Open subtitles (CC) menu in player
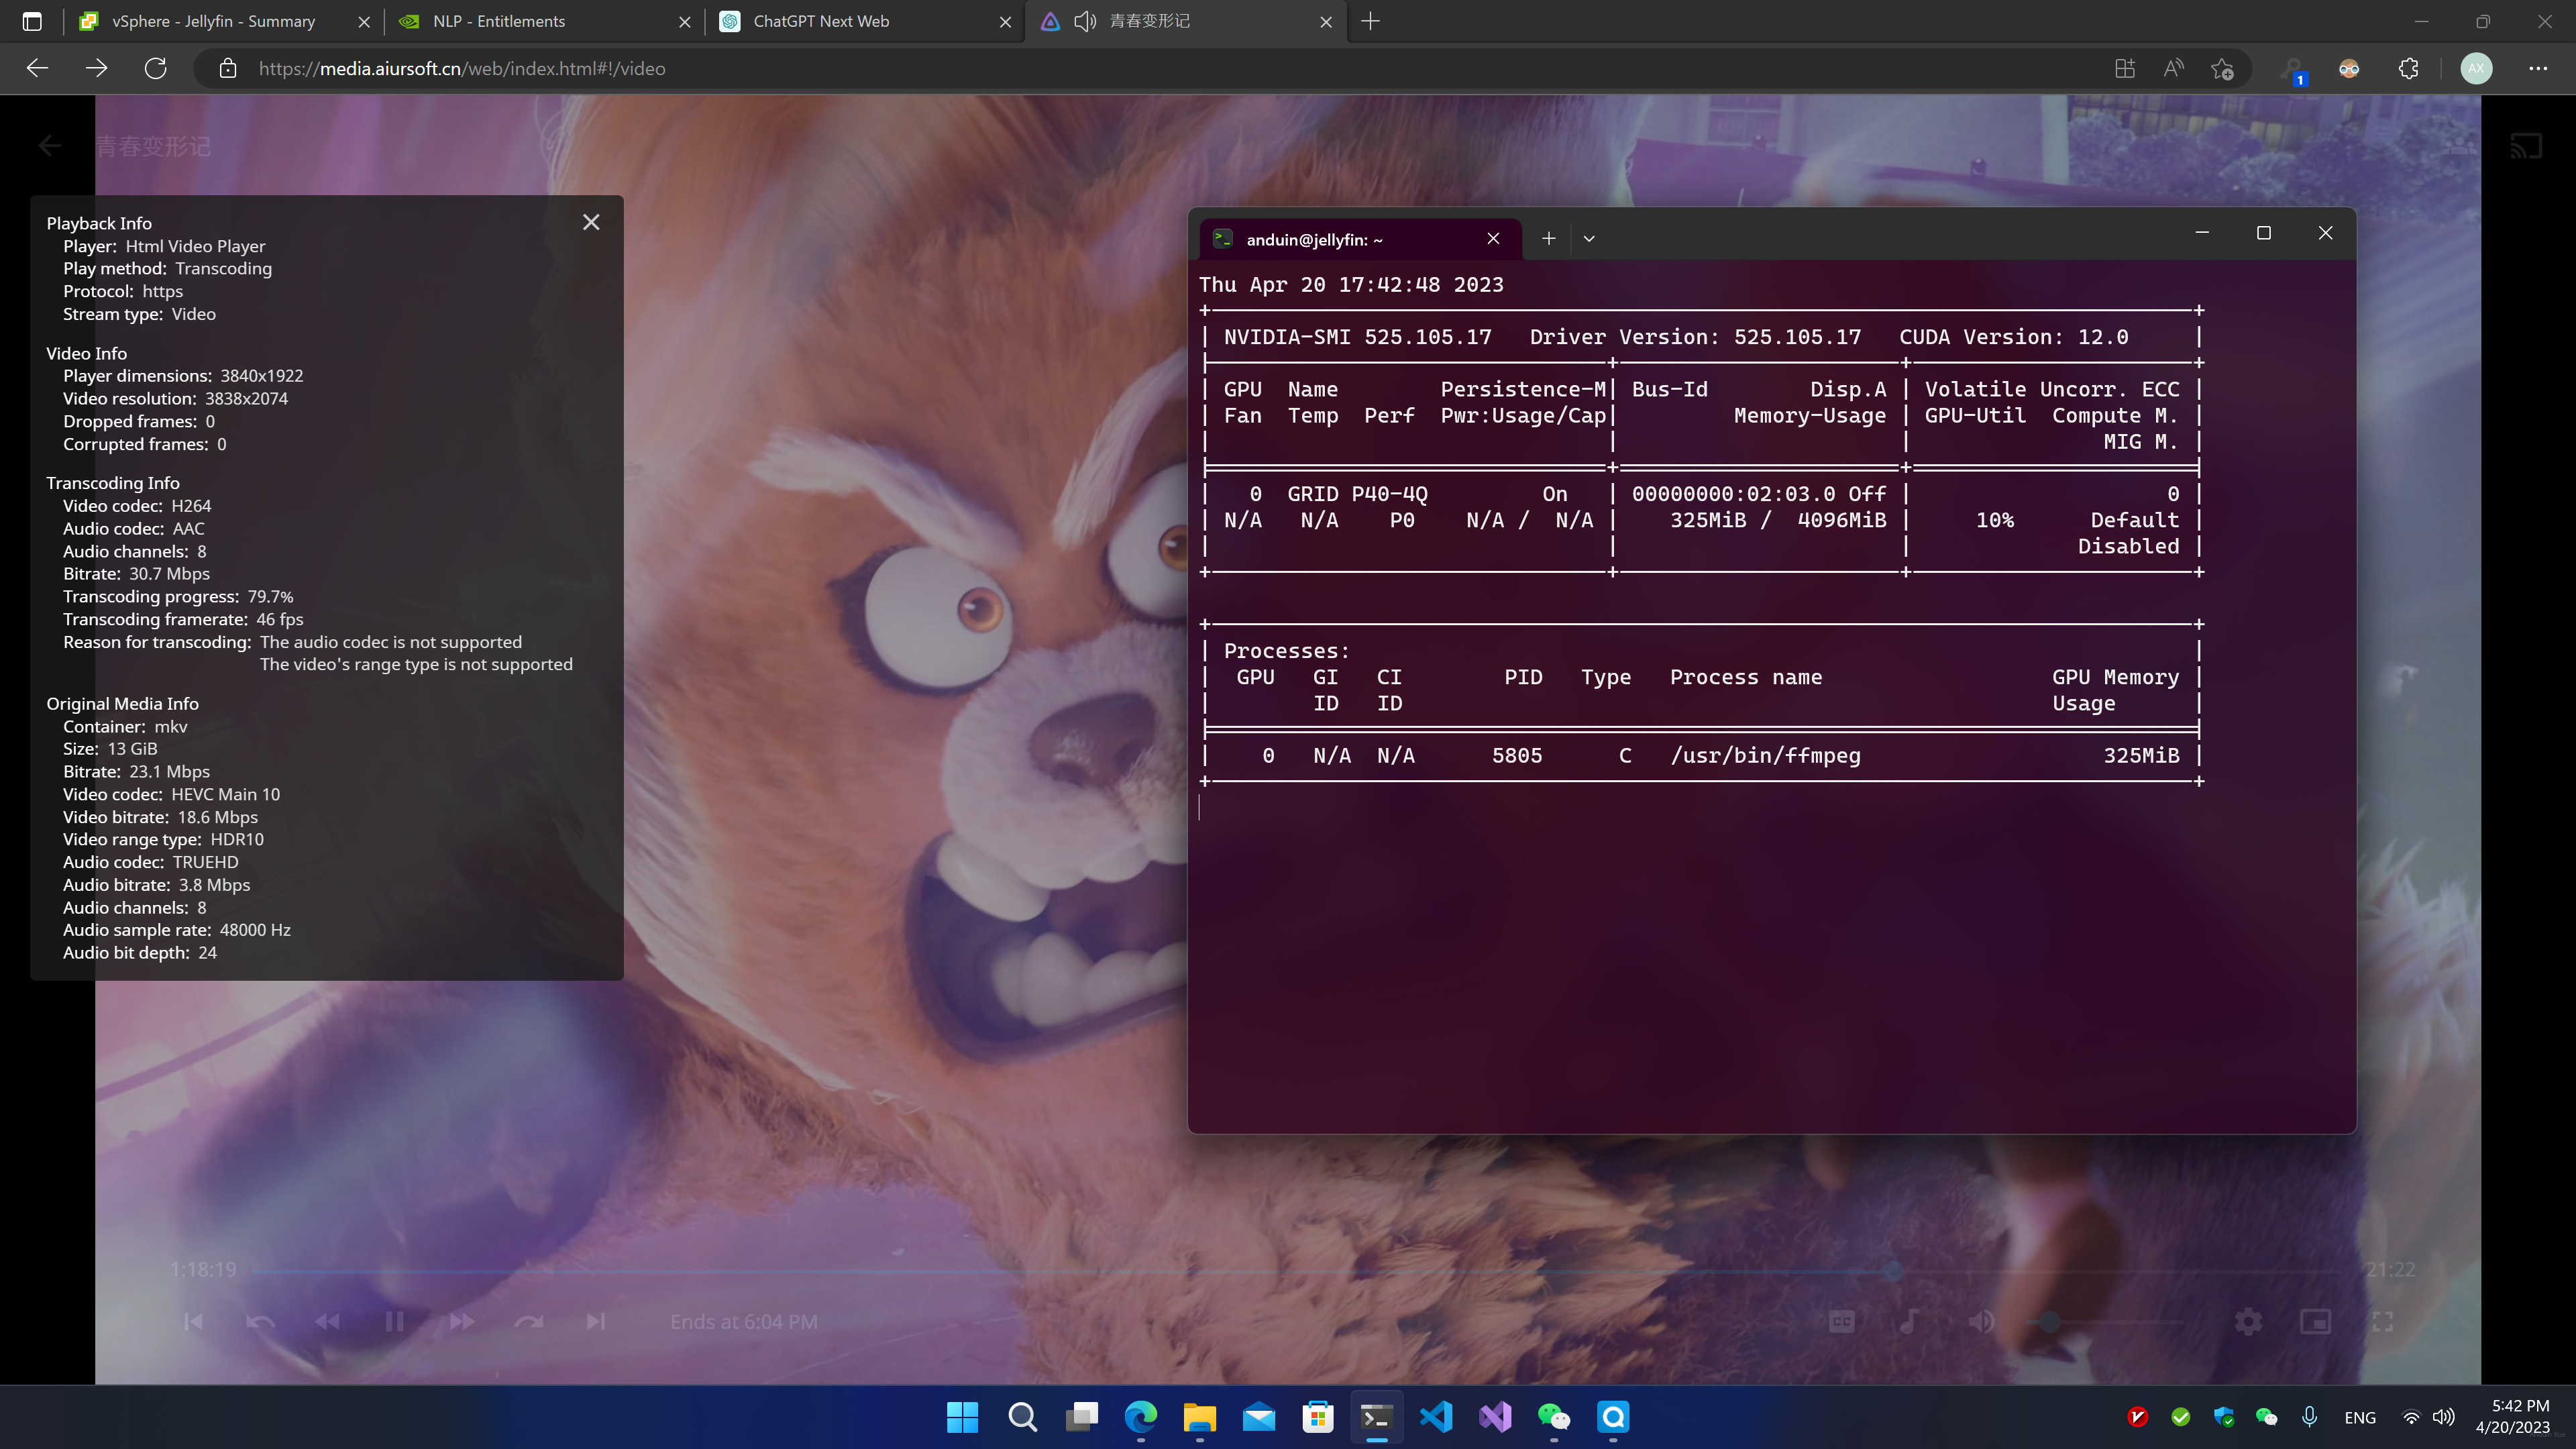This screenshot has width=2576, height=1449. pos(1841,1322)
